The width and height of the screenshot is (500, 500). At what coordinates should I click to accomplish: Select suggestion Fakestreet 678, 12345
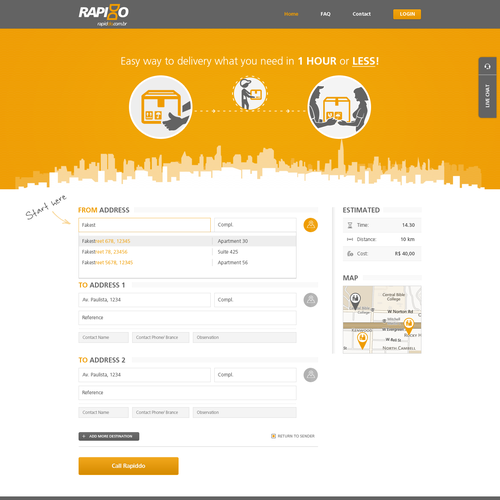tap(187, 241)
